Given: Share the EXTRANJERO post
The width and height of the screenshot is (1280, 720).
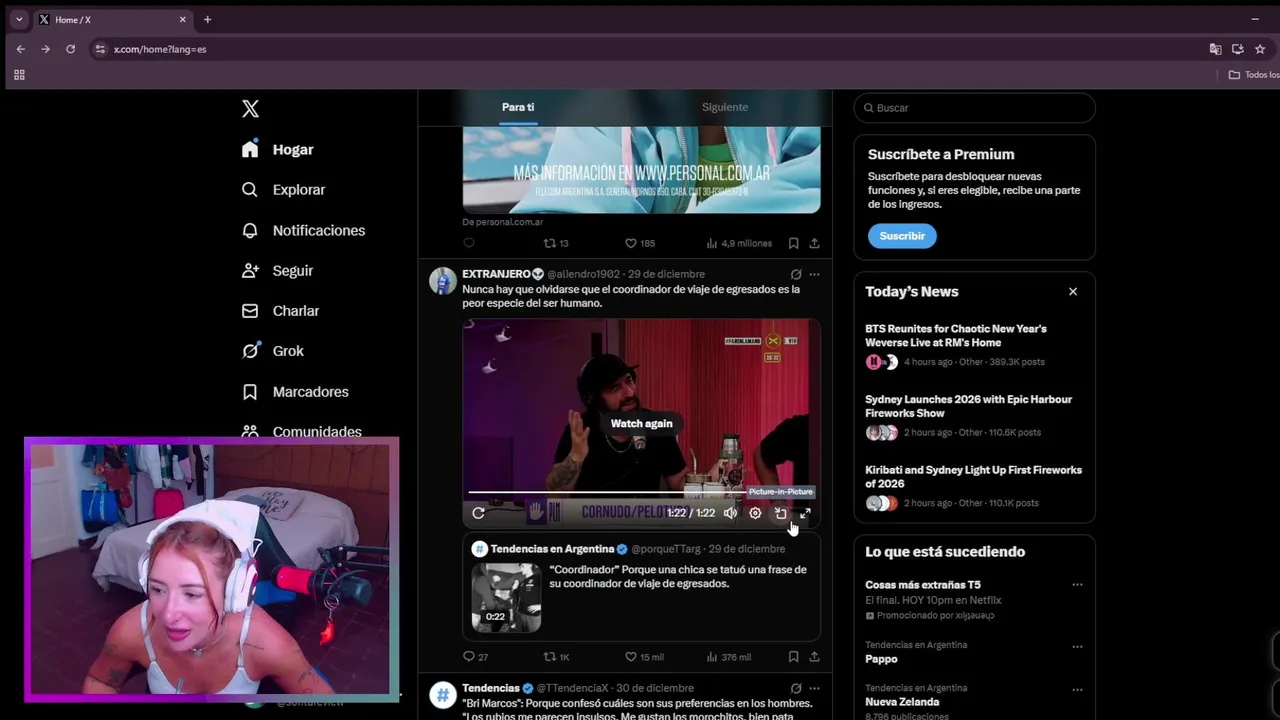Looking at the screenshot, I should point(814,657).
